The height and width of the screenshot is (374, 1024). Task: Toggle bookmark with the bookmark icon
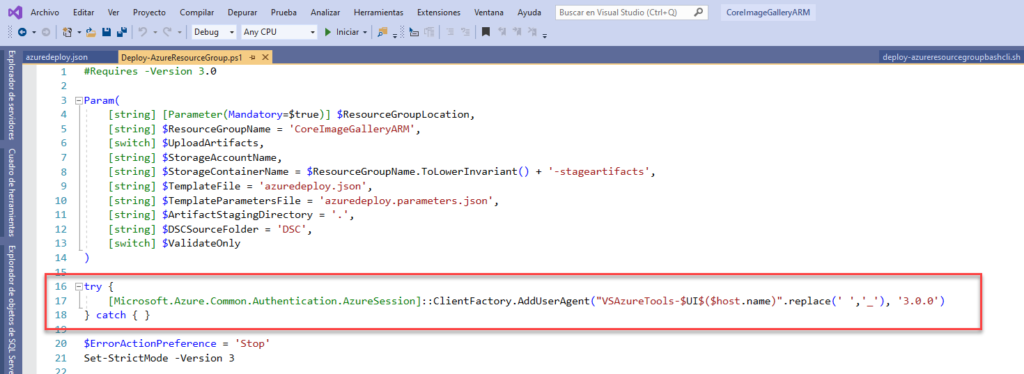pyautogui.click(x=486, y=32)
